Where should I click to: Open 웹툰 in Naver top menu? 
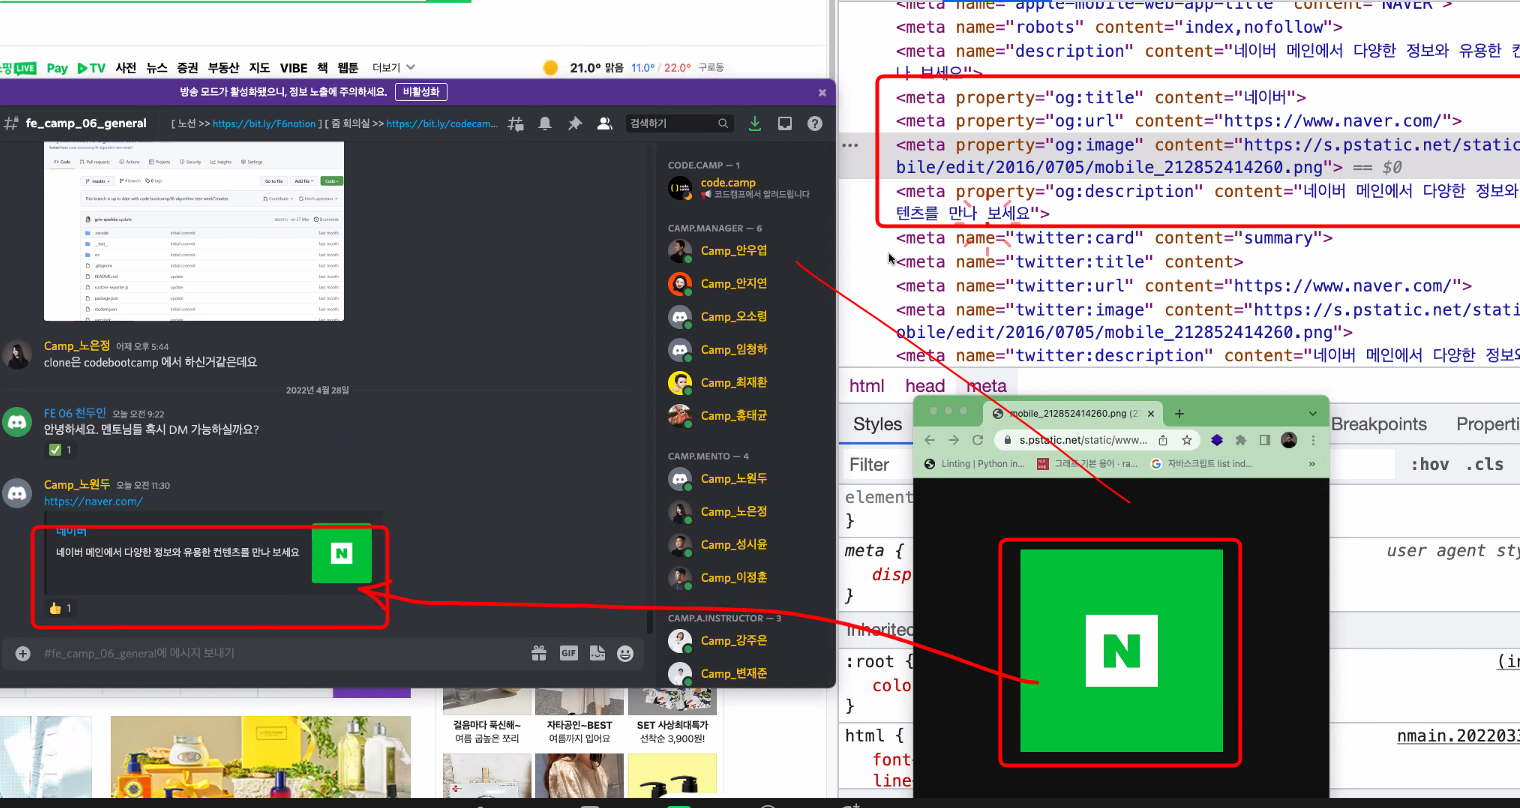(348, 68)
